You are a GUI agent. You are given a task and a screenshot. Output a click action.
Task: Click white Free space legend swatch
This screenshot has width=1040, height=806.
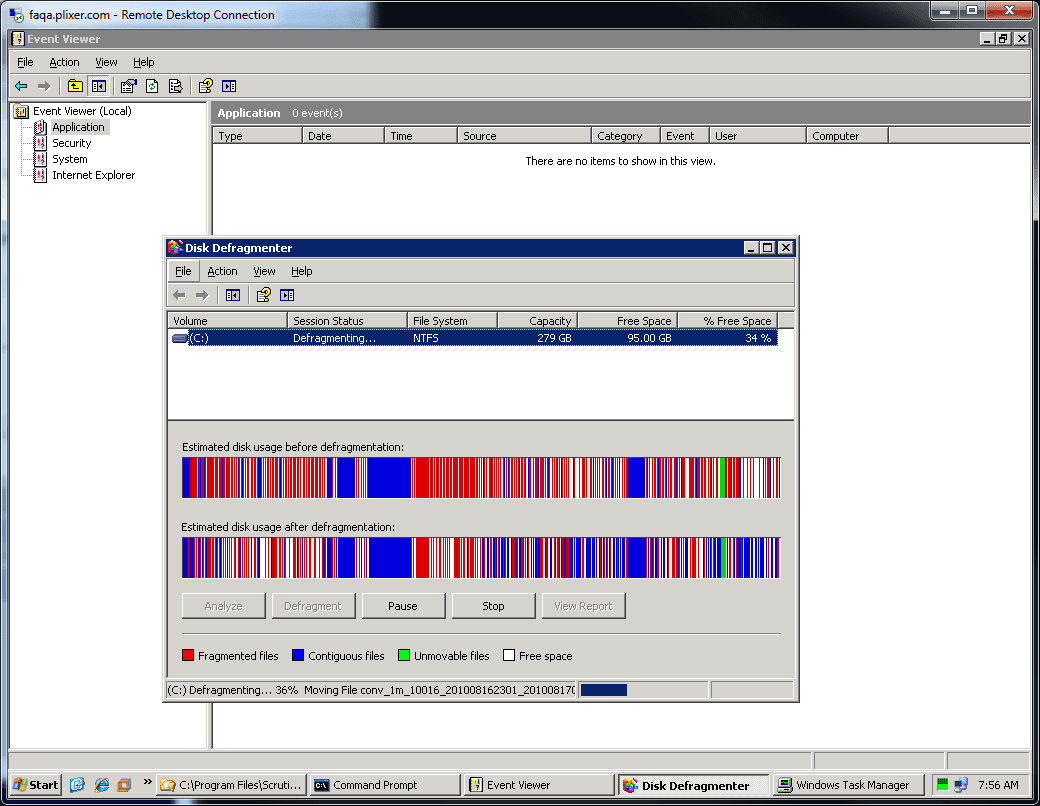[509, 655]
